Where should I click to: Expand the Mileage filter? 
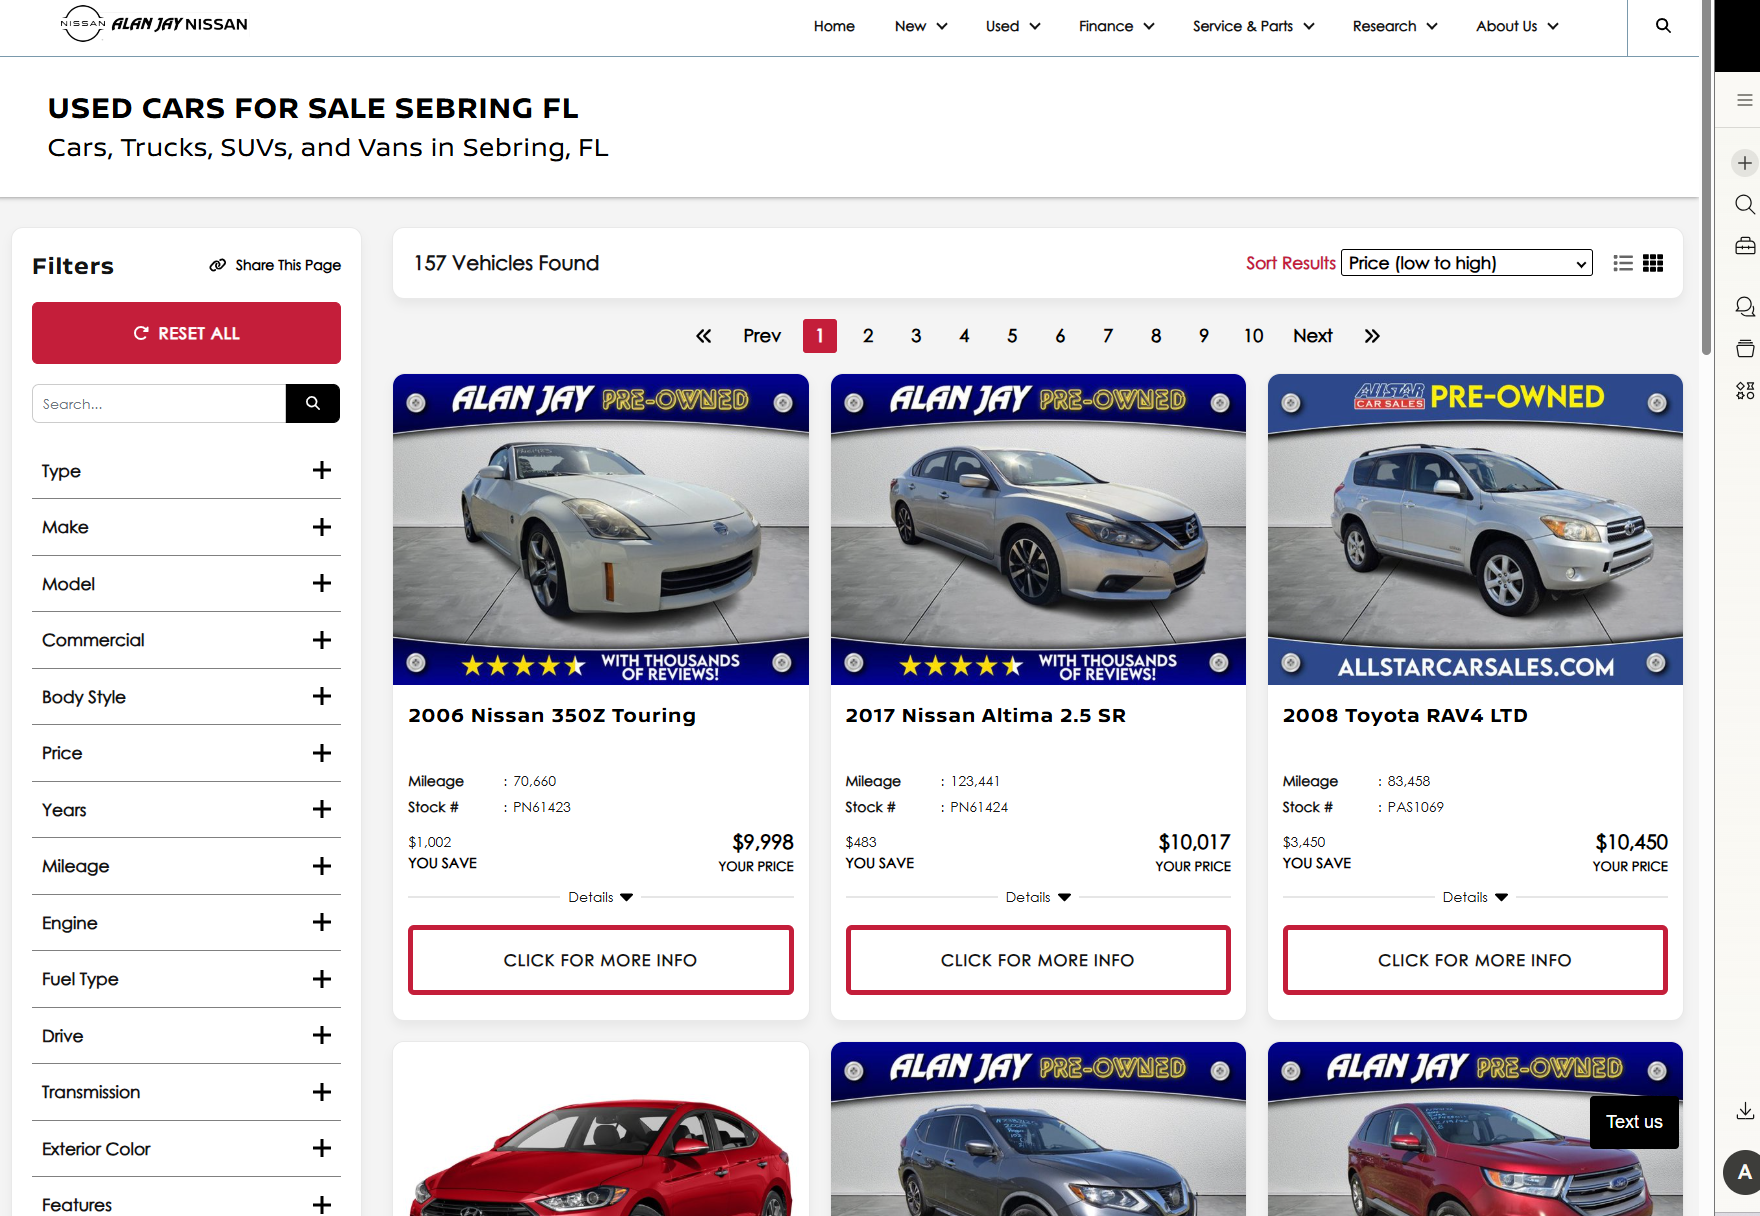[x=186, y=866]
